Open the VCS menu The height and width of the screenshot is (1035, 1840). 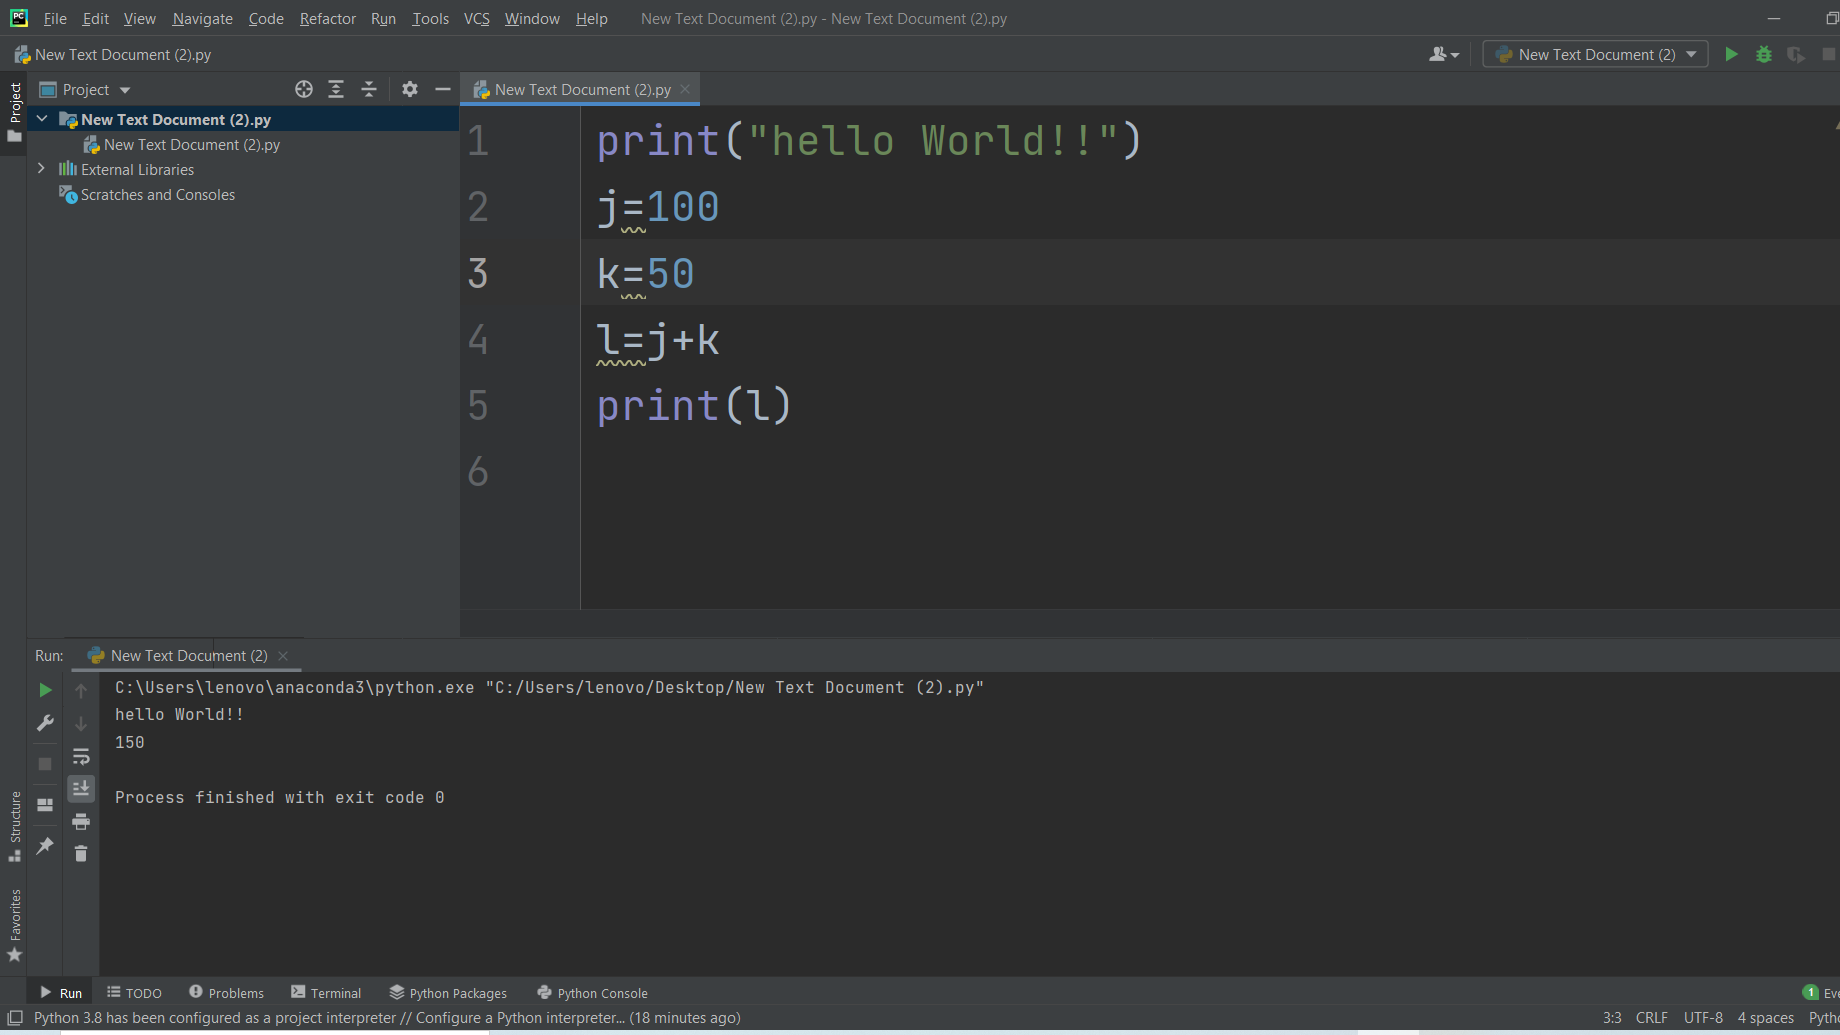pos(476,19)
